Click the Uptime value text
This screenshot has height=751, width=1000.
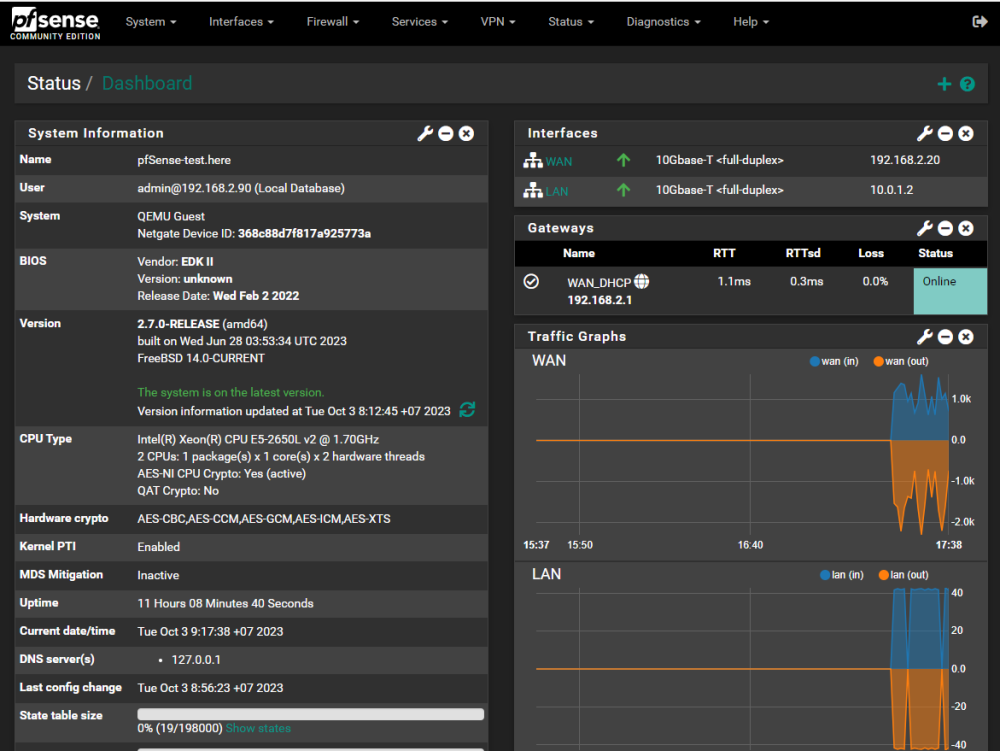tap(225, 603)
